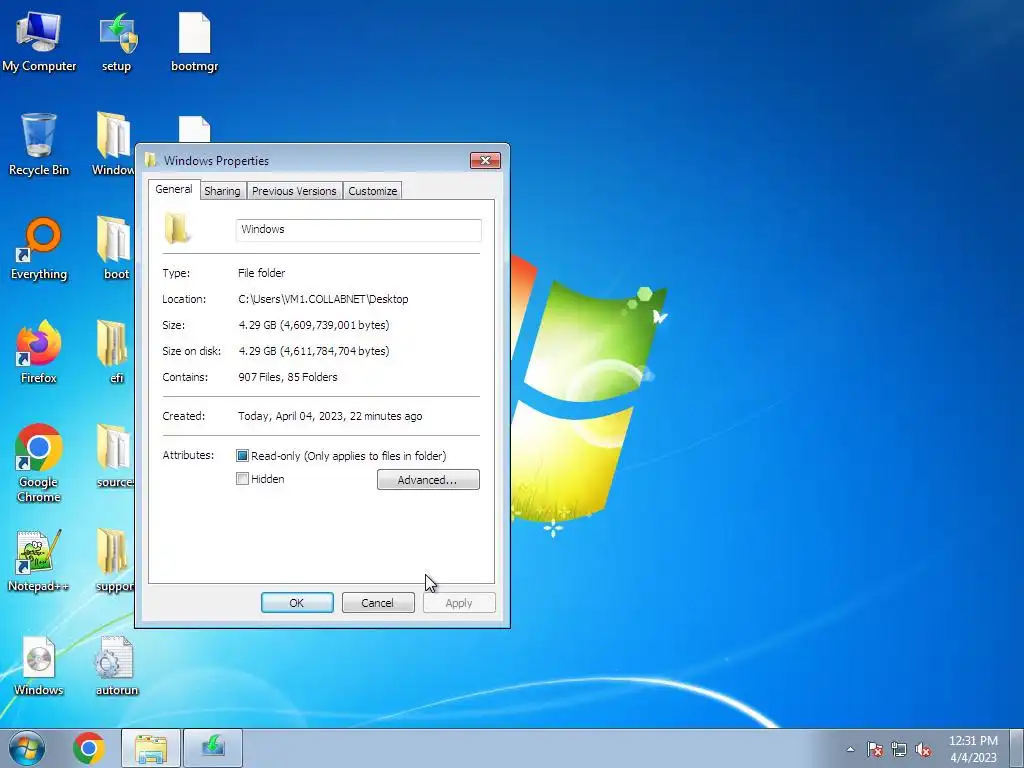
Task: Click in the folder name field
Action: 359,230
